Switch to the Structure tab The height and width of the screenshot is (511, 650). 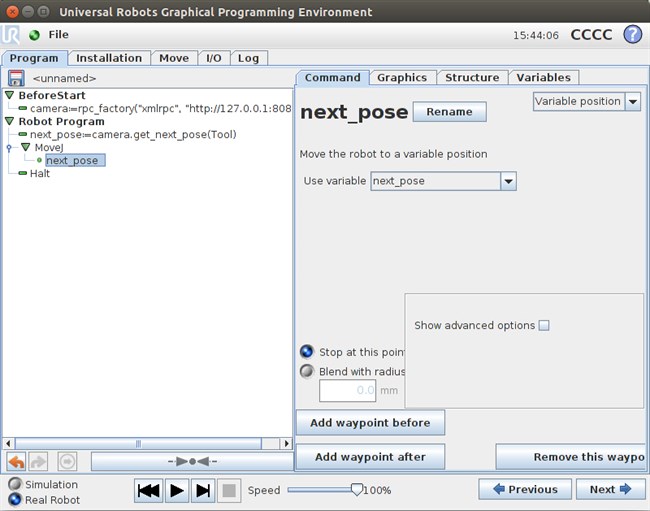tap(472, 77)
